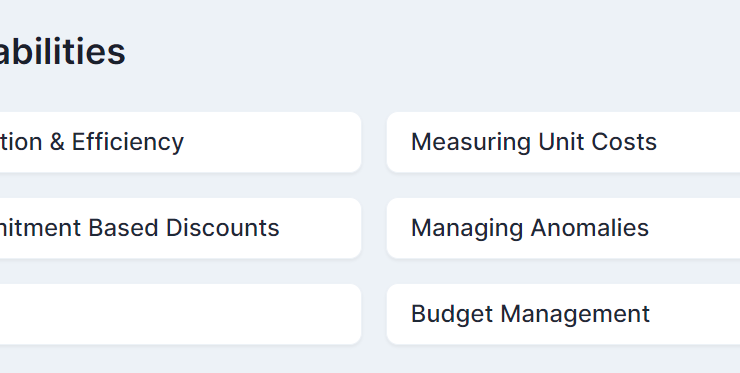Select the Managing Anomalies capability
This screenshot has height=373, width=740.
tap(563, 228)
